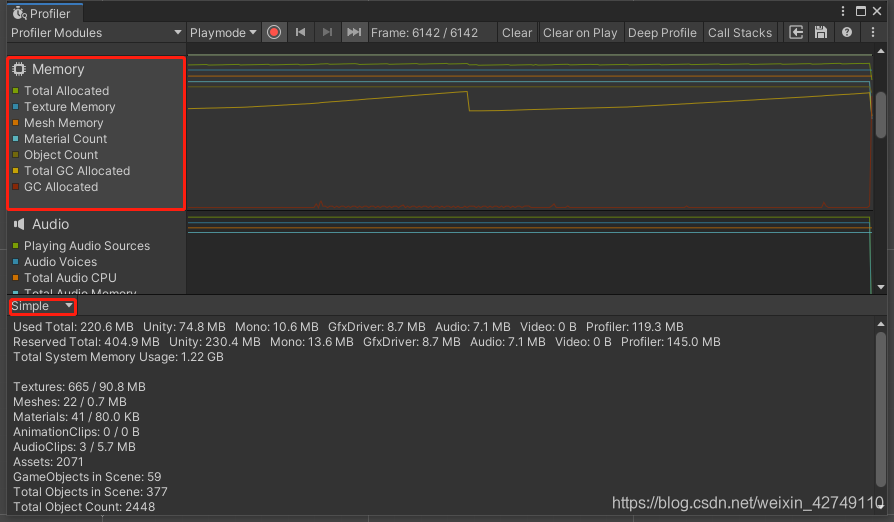
Task: Click the Audio module speaker icon
Action: (19, 224)
